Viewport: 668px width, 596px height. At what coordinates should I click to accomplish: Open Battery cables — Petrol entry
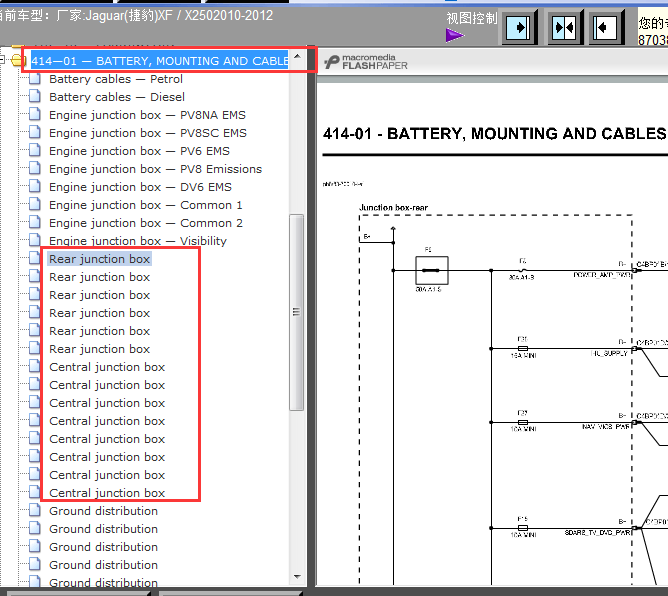coord(116,79)
